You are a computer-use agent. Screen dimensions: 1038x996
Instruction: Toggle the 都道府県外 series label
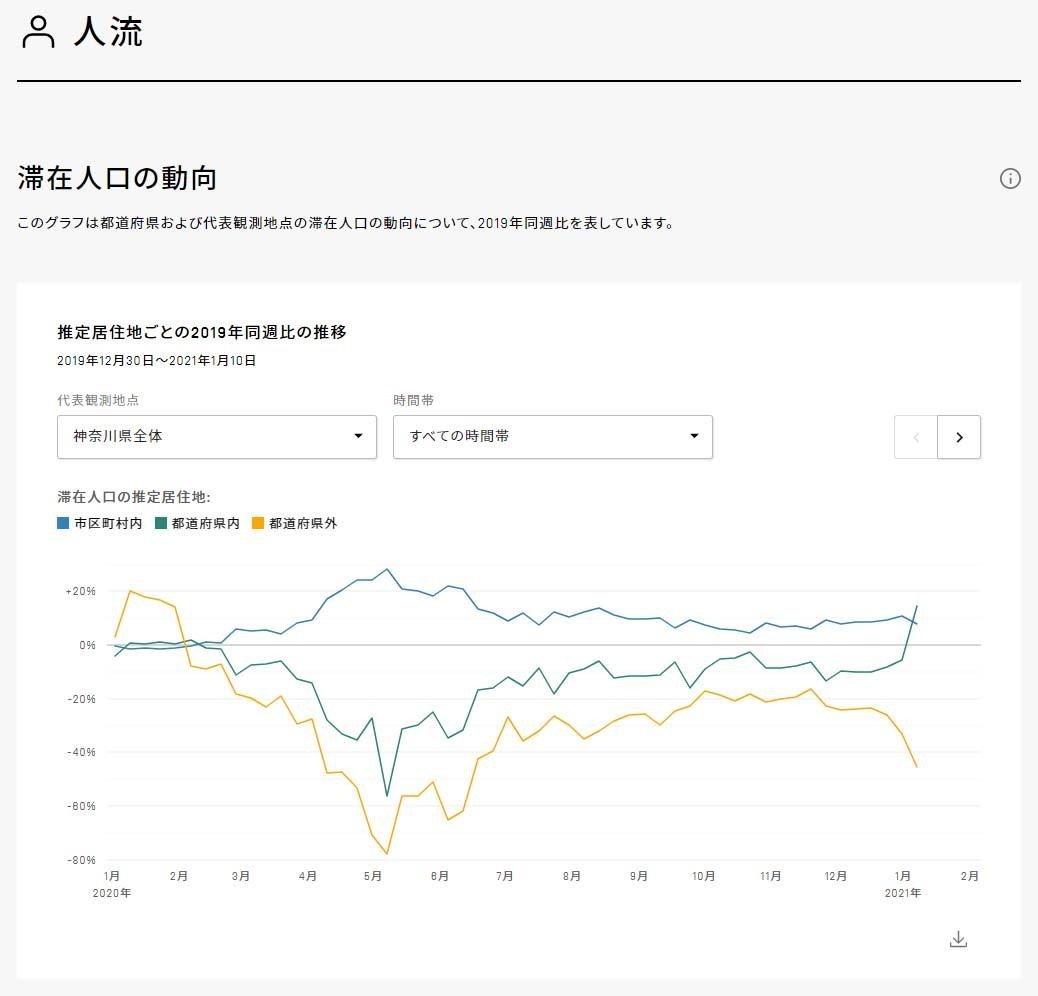pos(303,523)
